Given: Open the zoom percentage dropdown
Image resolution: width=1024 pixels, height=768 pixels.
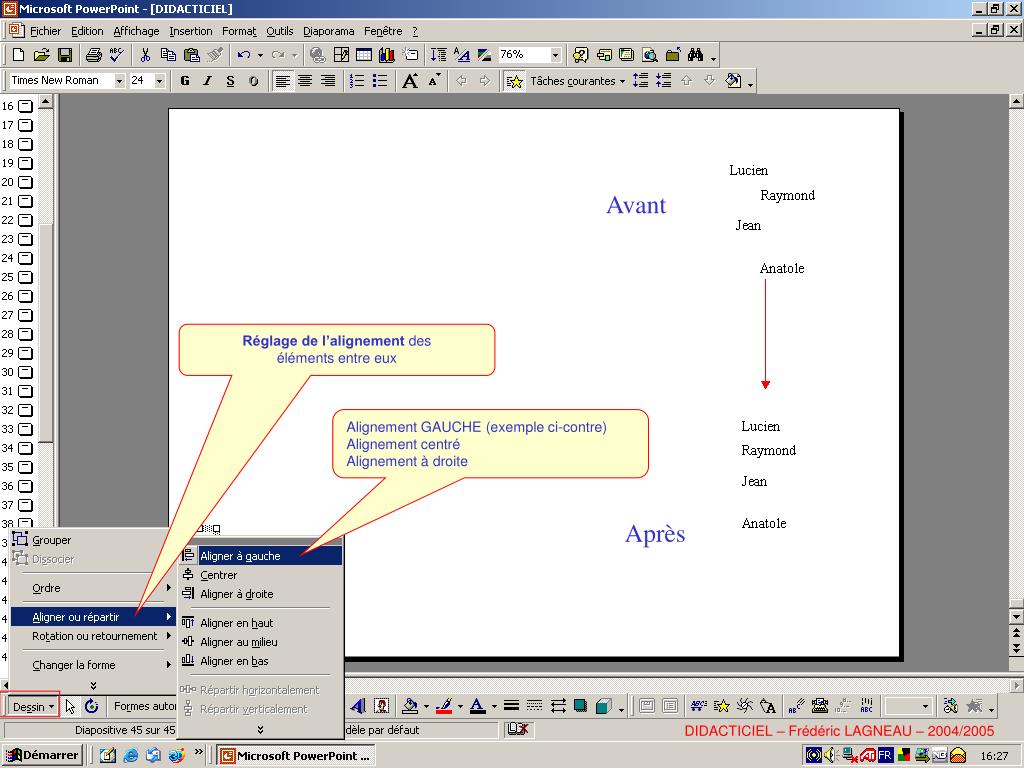Looking at the screenshot, I should (x=556, y=55).
